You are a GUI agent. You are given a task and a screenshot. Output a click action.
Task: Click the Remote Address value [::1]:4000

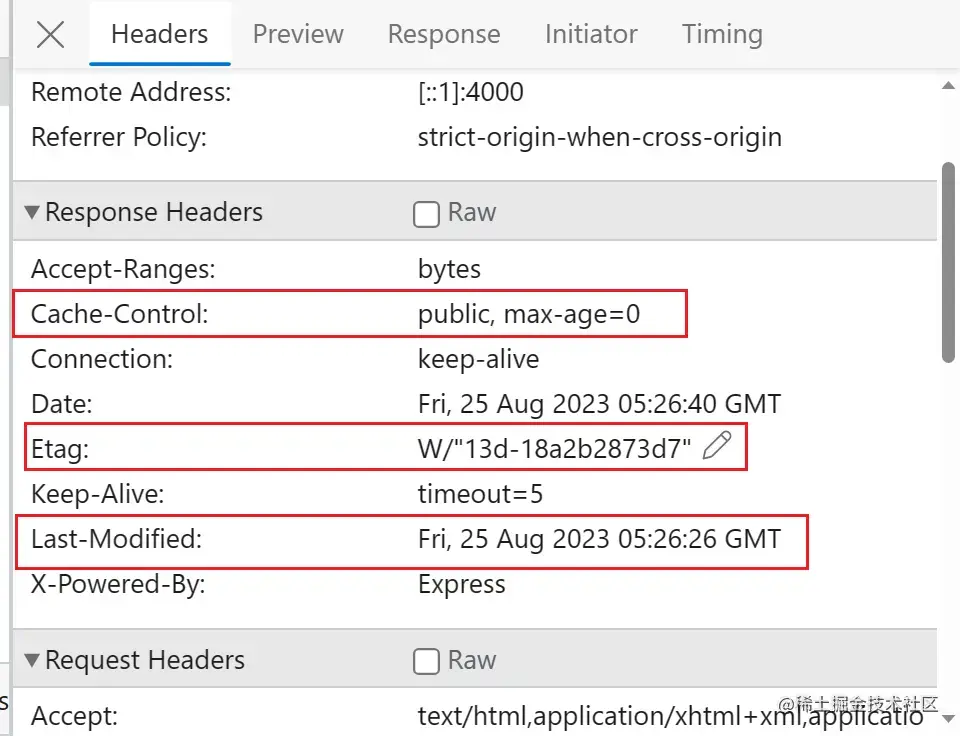point(471,92)
